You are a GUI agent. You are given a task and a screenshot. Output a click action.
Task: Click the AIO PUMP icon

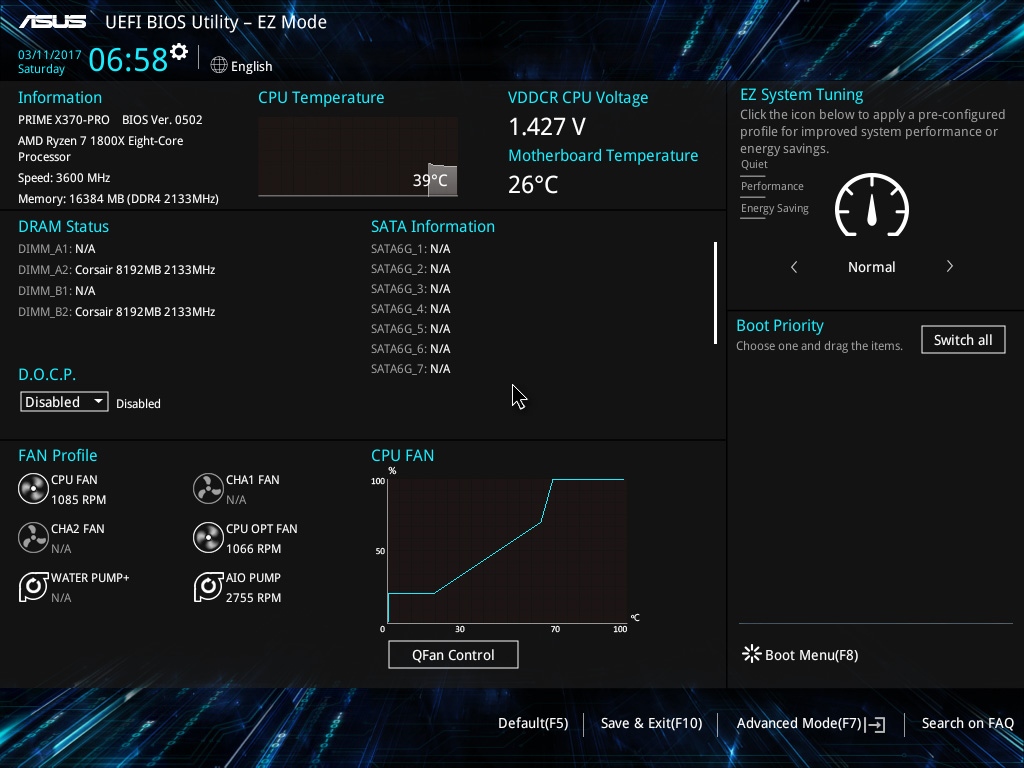[208, 586]
